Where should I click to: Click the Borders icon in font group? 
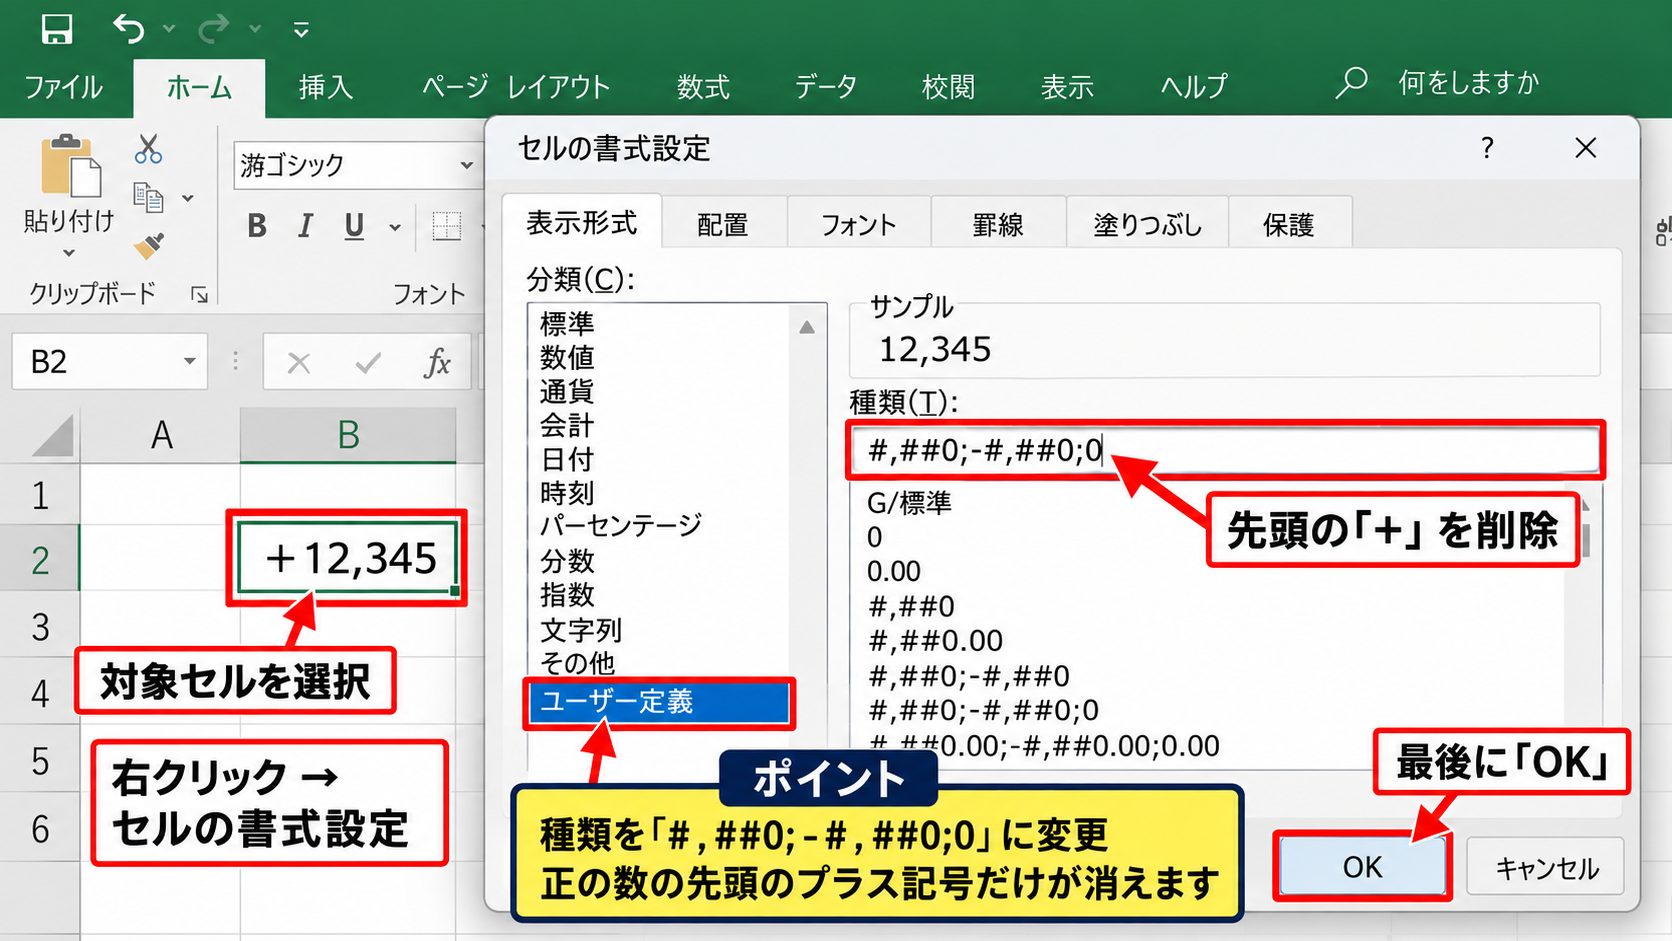[x=446, y=227]
